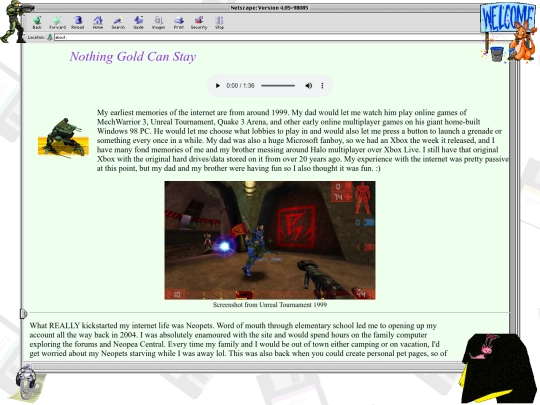Play the audio track
This screenshot has height=405, width=540.
tap(218, 86)
